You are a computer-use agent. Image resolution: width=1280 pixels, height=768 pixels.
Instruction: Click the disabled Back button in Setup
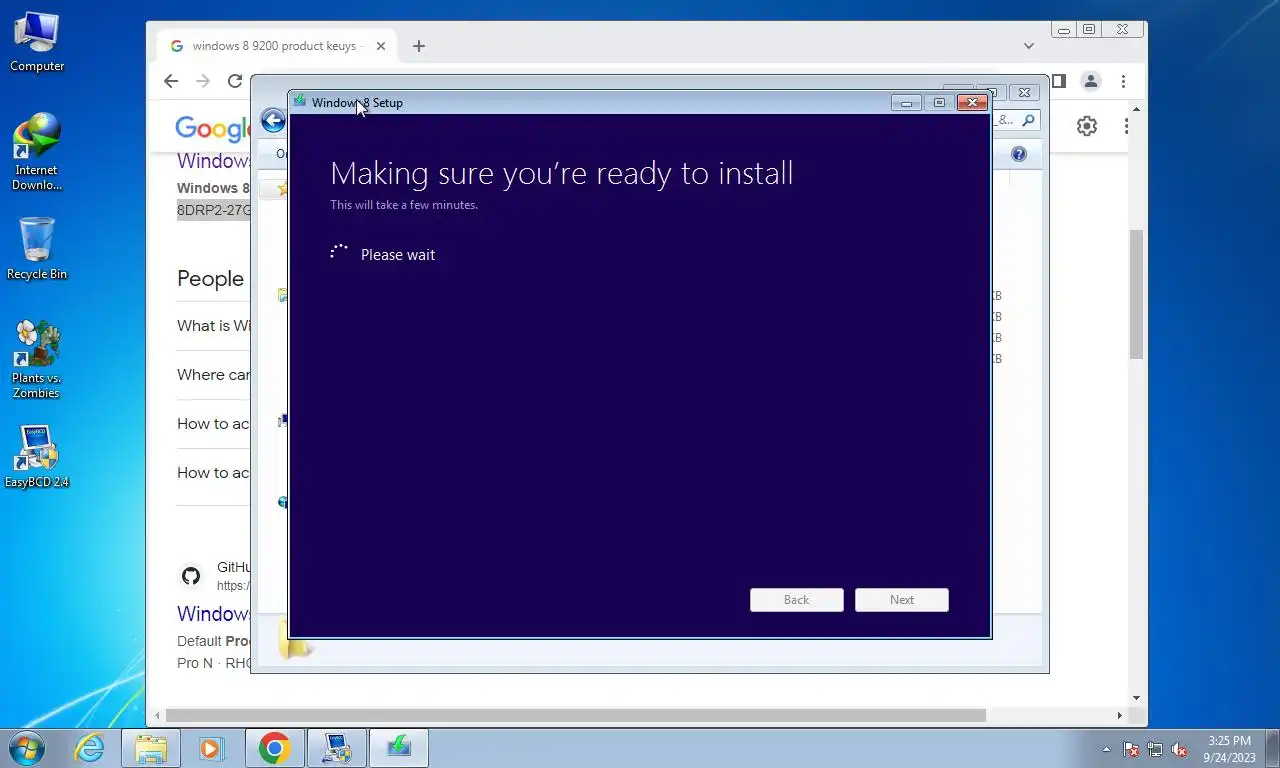tap(797, 600)
